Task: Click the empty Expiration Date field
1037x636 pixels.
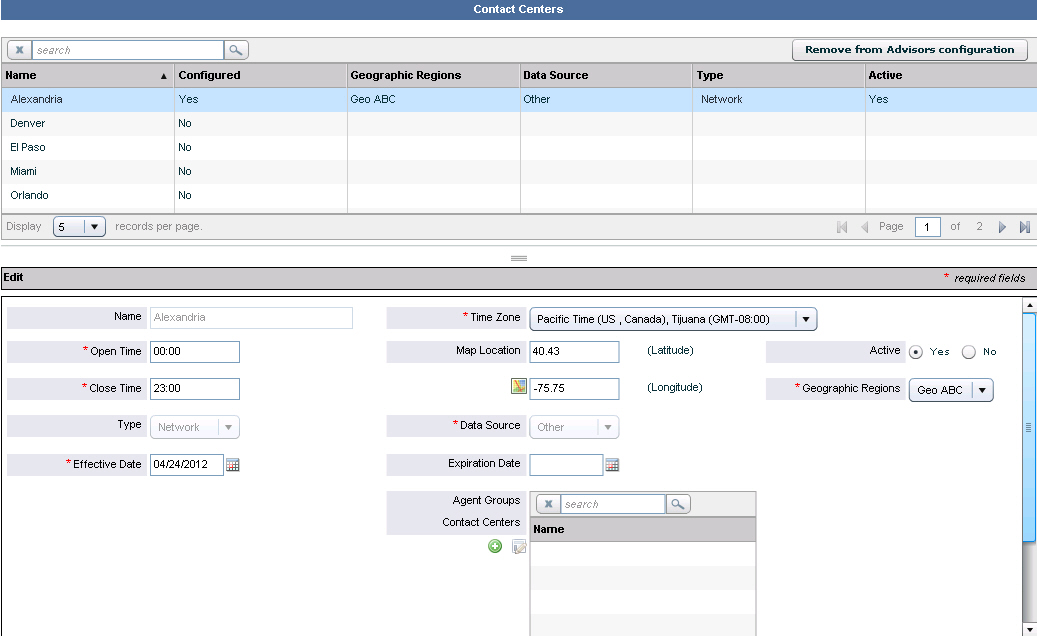Action: tap(566, 465)
